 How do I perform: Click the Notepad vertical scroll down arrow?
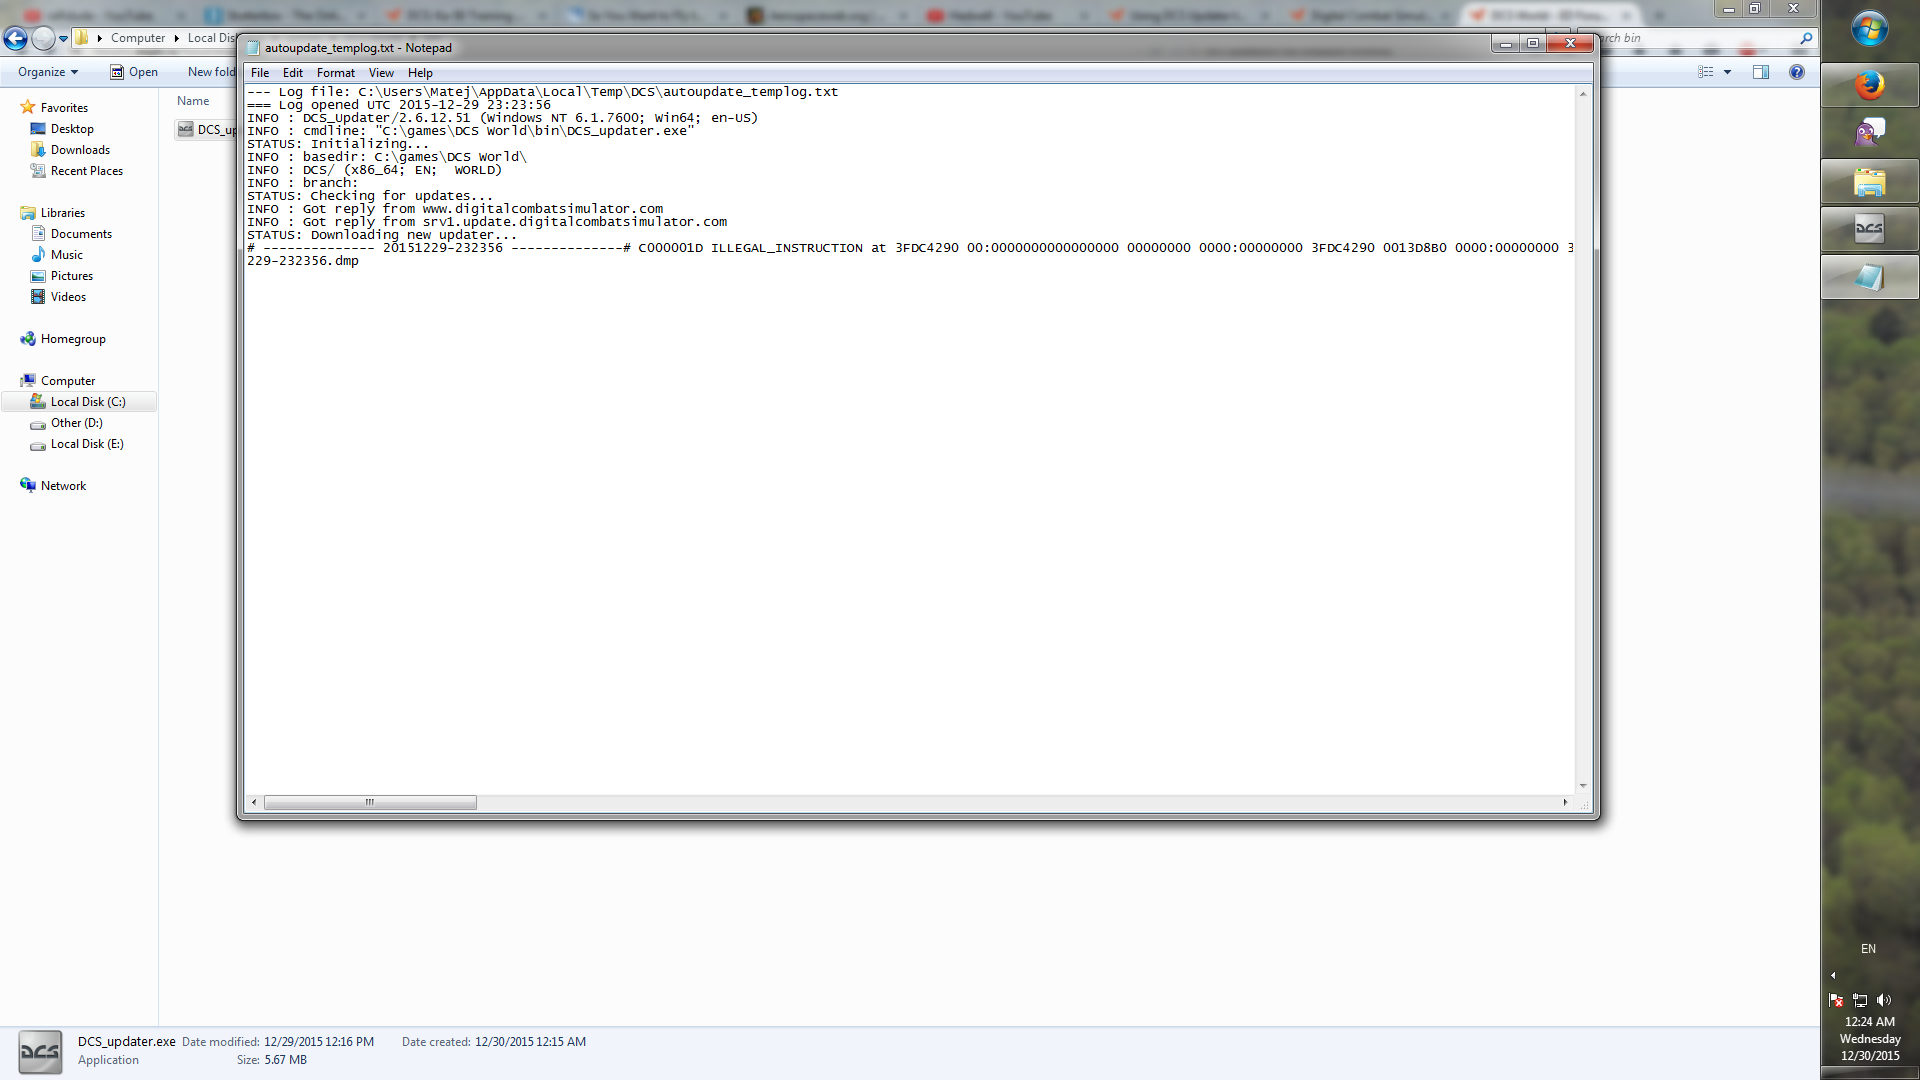[x=1583, y=786]
